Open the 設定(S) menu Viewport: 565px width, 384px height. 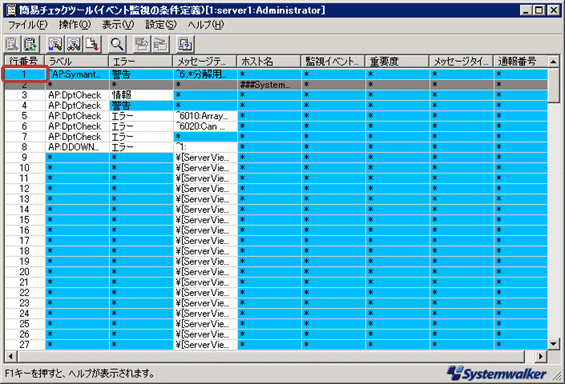161,25
